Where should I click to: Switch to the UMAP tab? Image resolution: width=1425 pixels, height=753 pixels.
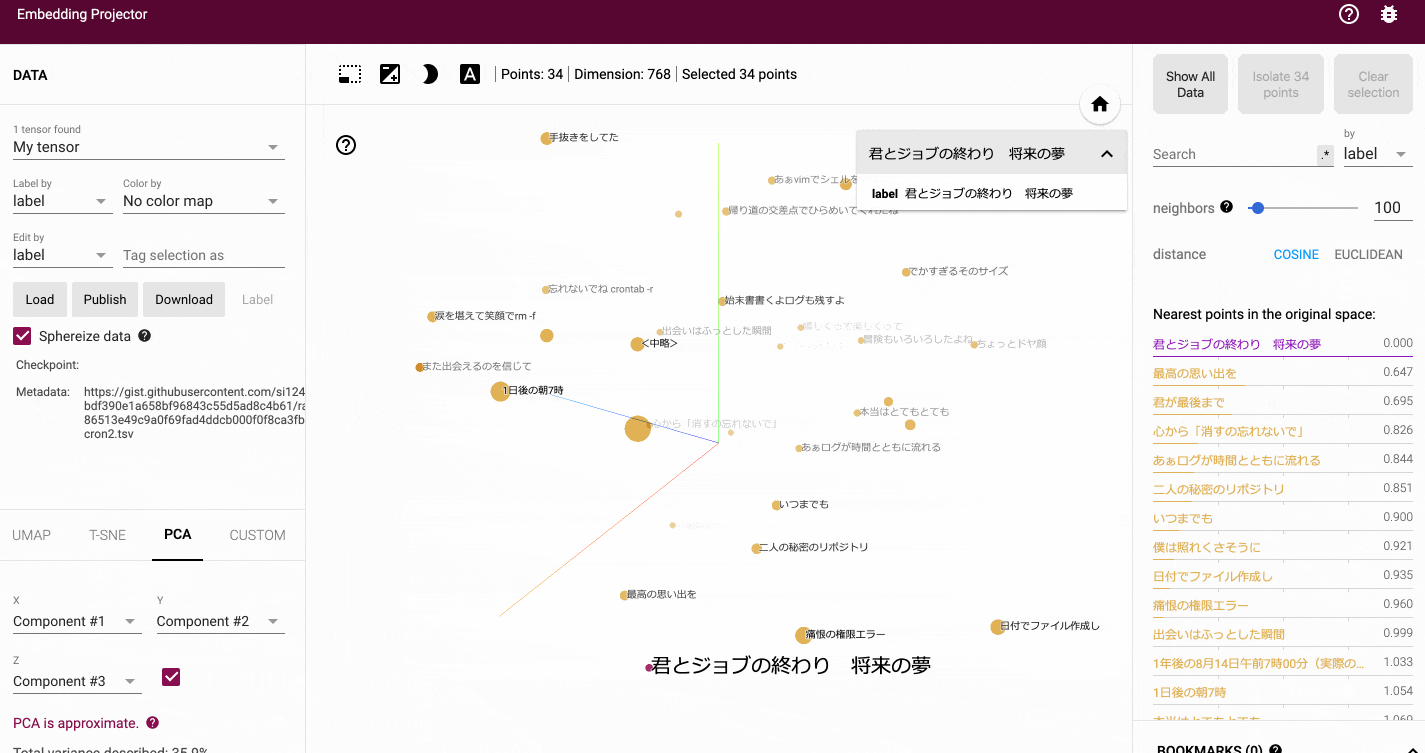coord(31,535)
